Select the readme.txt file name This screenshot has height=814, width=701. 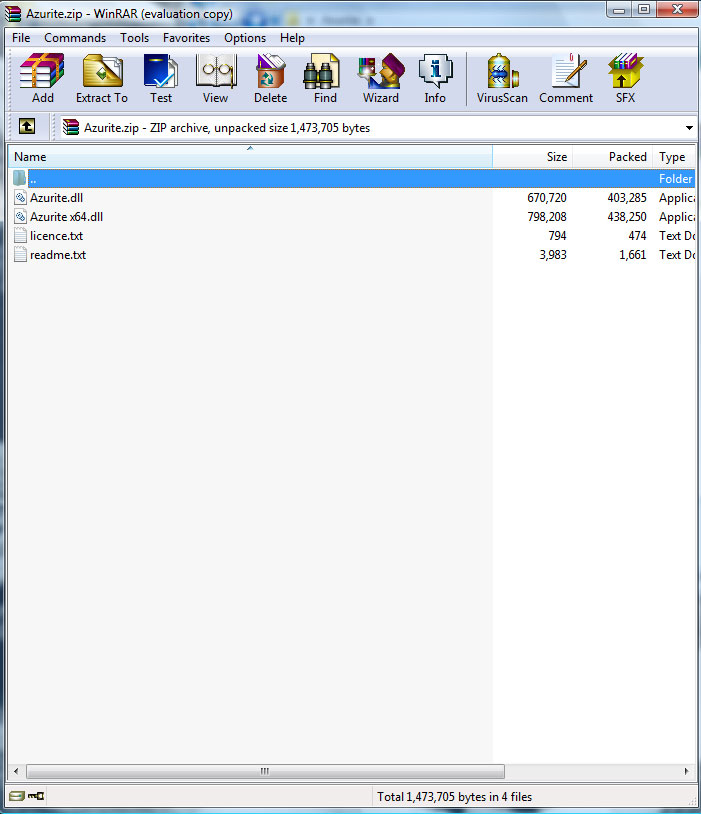coord(58,255)
